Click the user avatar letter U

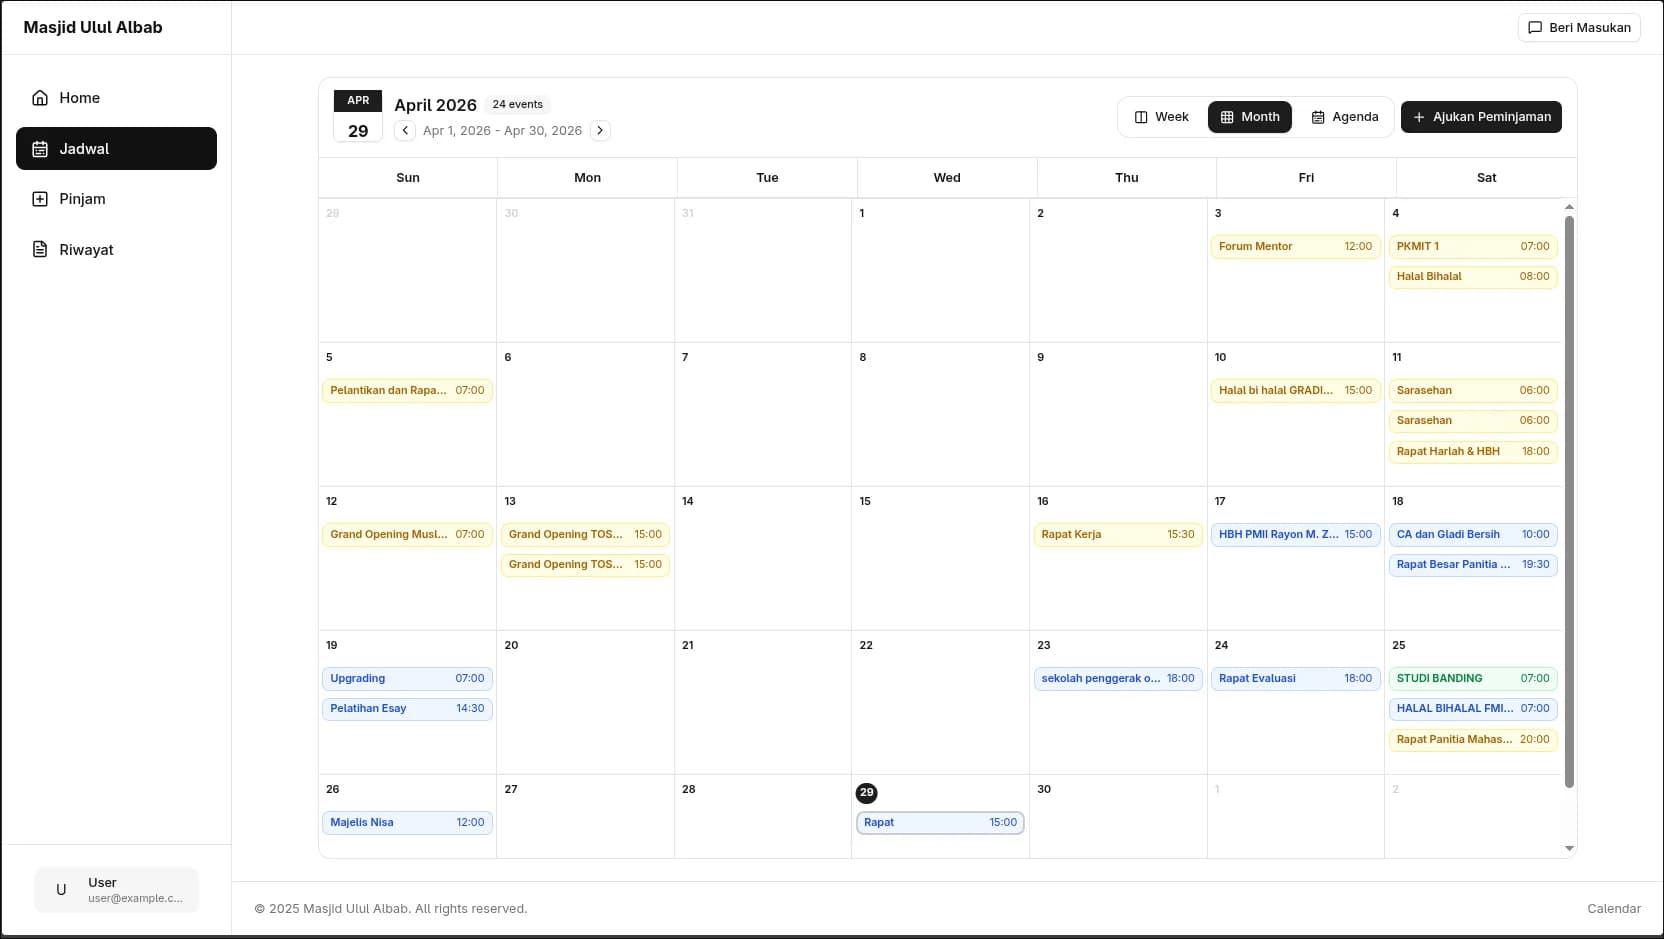point(61,890)
